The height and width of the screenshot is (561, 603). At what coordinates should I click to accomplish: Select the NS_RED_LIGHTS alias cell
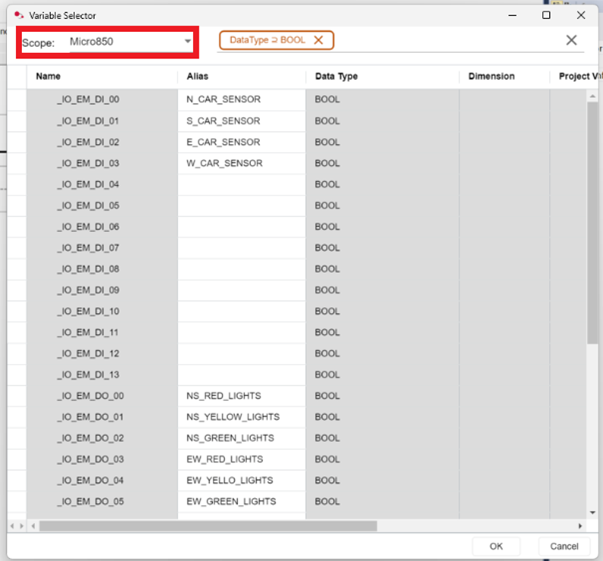click(225, 396)
